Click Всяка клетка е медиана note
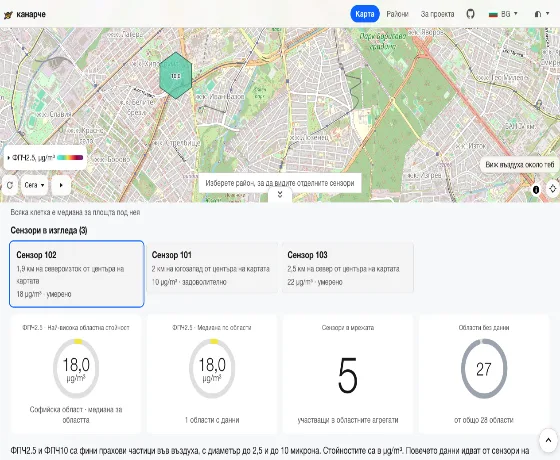The image size is (560, 460). (x=75, y=212)
